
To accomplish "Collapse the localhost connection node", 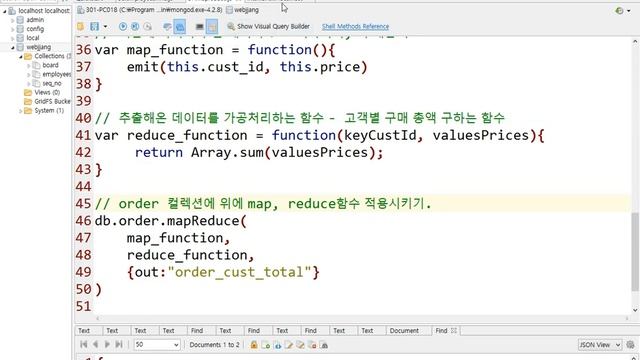I will [4, 11].
